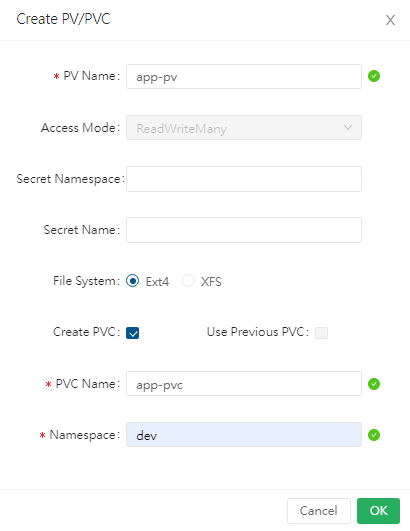410x531 pixels.
Task: Click the OK button to confirm
Action: pyautogui.click(x=378, y=511)
